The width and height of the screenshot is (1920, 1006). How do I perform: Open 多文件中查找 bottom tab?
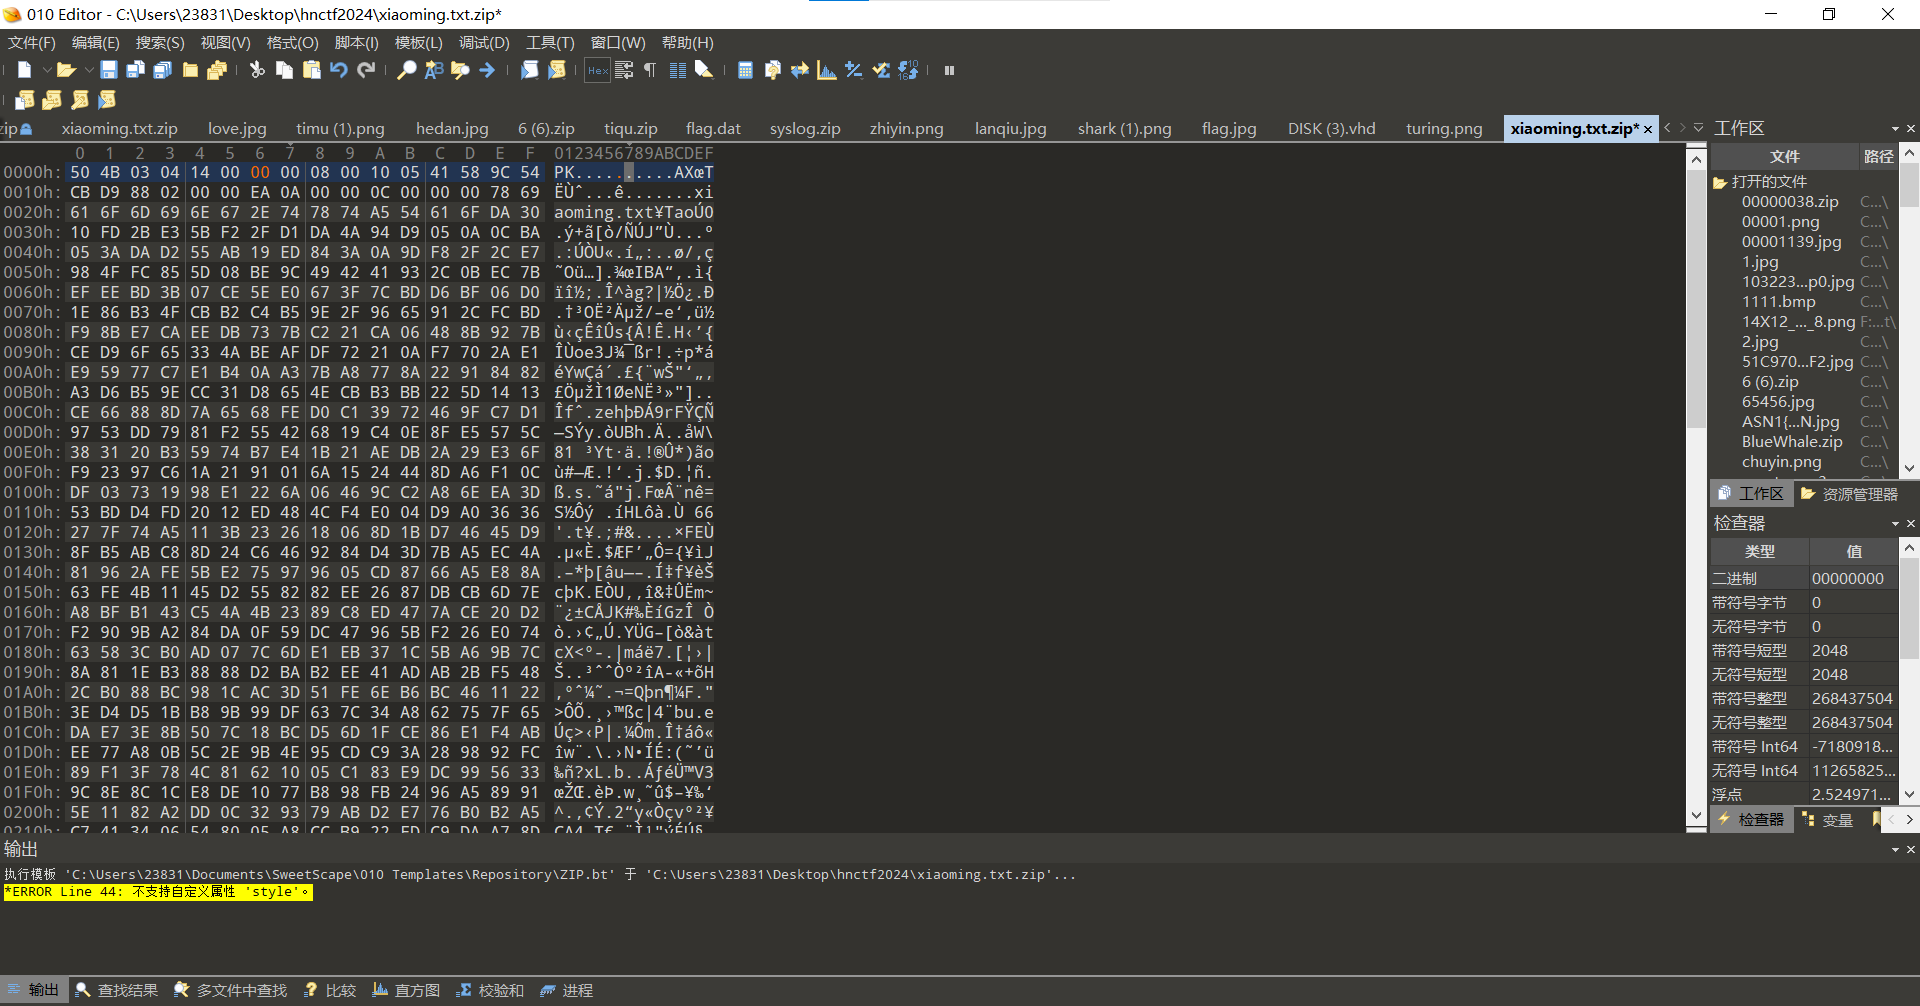click(230, 990)
